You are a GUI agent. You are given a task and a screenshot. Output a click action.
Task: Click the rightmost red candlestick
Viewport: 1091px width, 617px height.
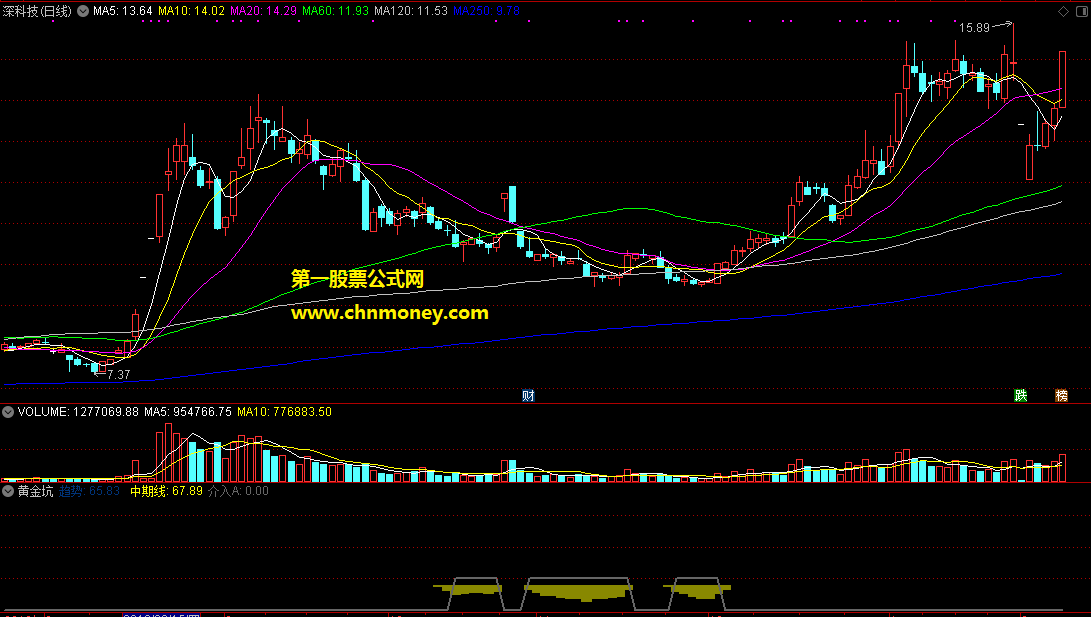click(1062, 79)
